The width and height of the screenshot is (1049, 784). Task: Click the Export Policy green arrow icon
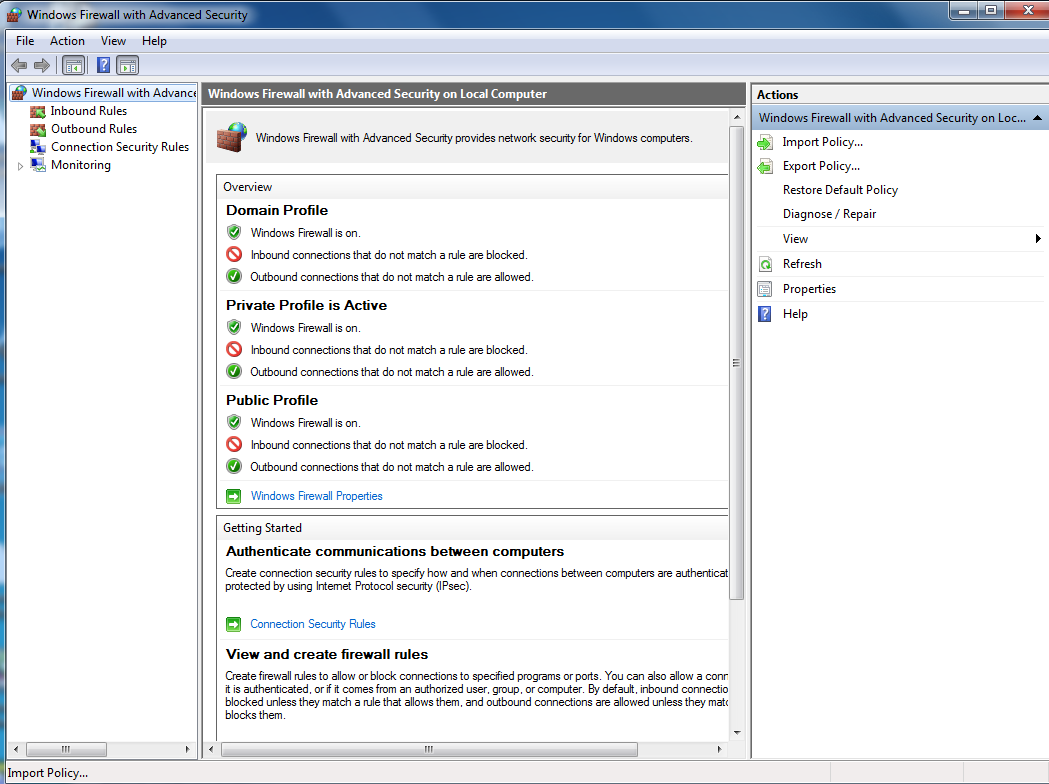(x=765, y=167)
